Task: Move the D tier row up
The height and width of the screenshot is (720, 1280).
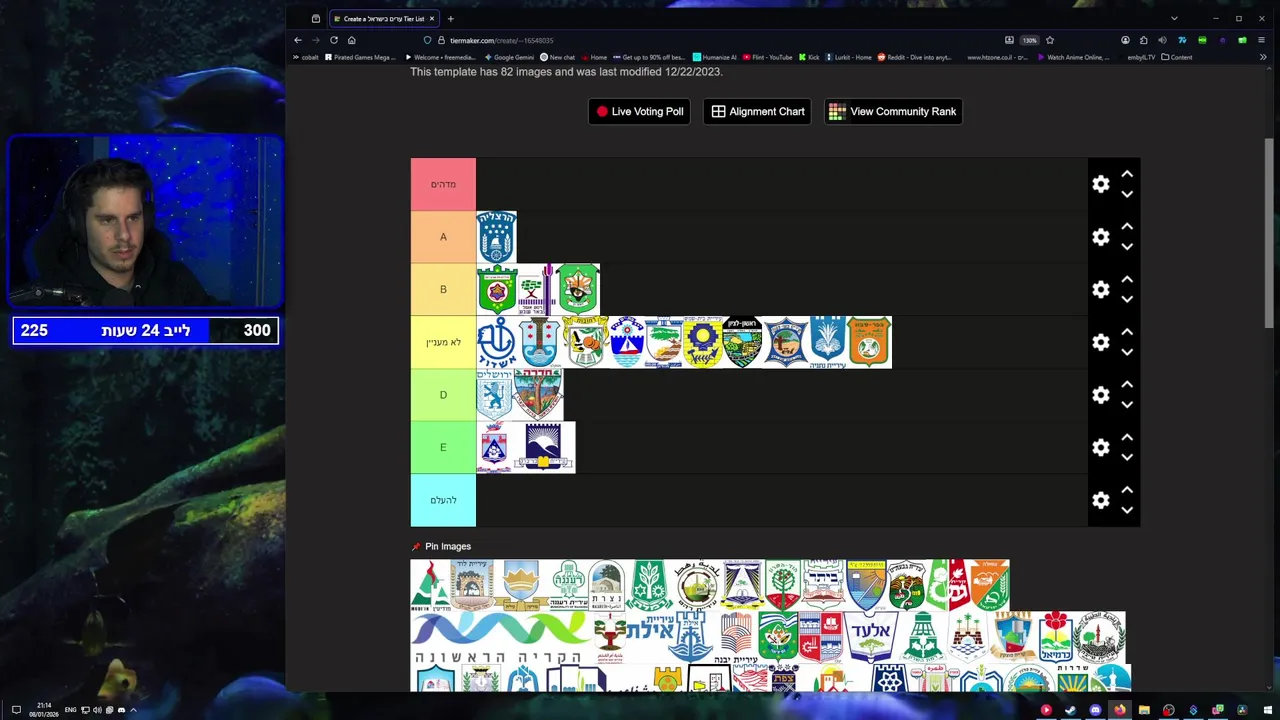Action: click(x=1127, y=384)
